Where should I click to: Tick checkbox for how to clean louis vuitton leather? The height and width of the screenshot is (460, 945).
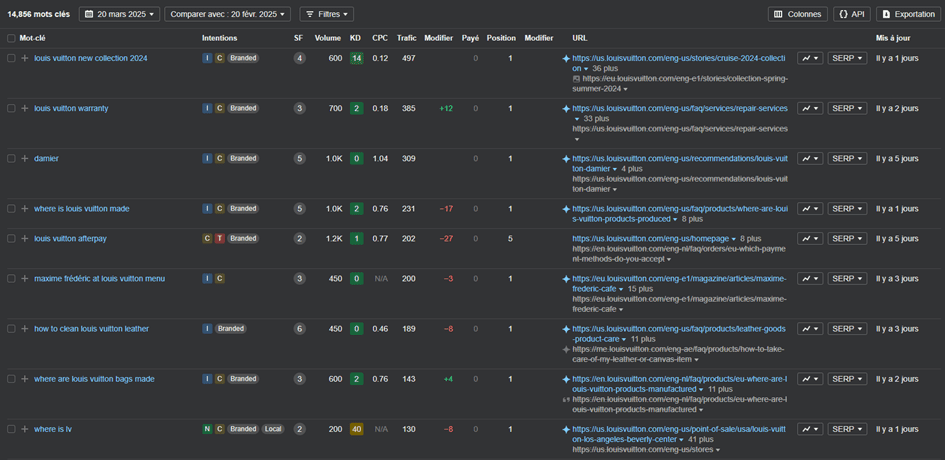[11, 329]
